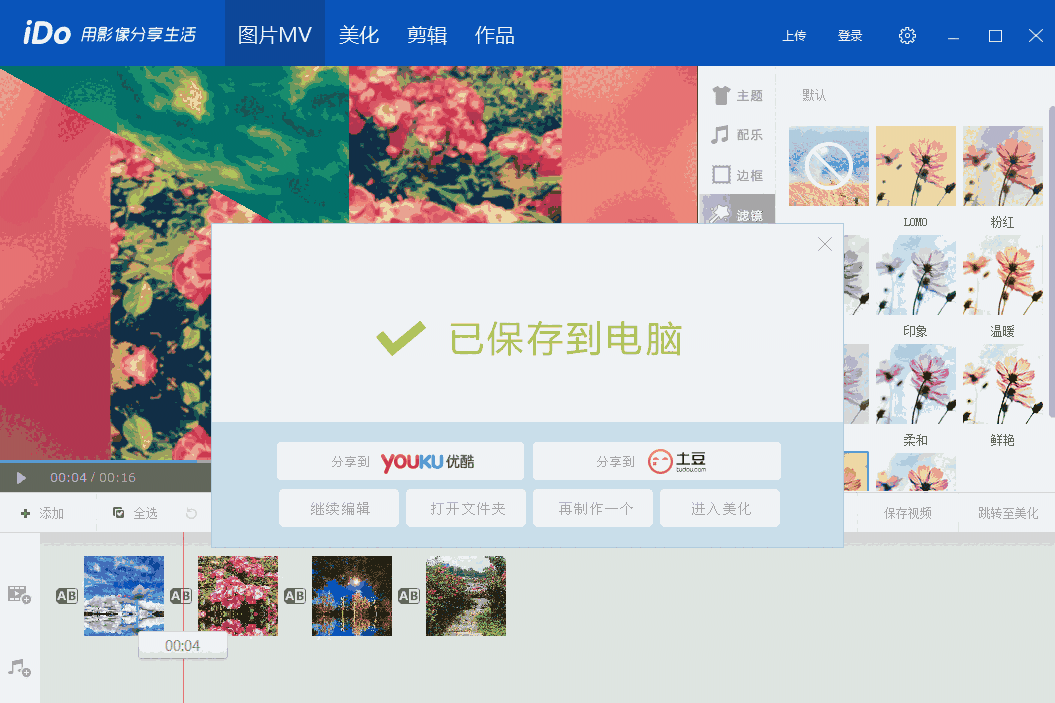1055x703 pixels.
Task: Switch to the 美化 tab
Action: (359, 34)
